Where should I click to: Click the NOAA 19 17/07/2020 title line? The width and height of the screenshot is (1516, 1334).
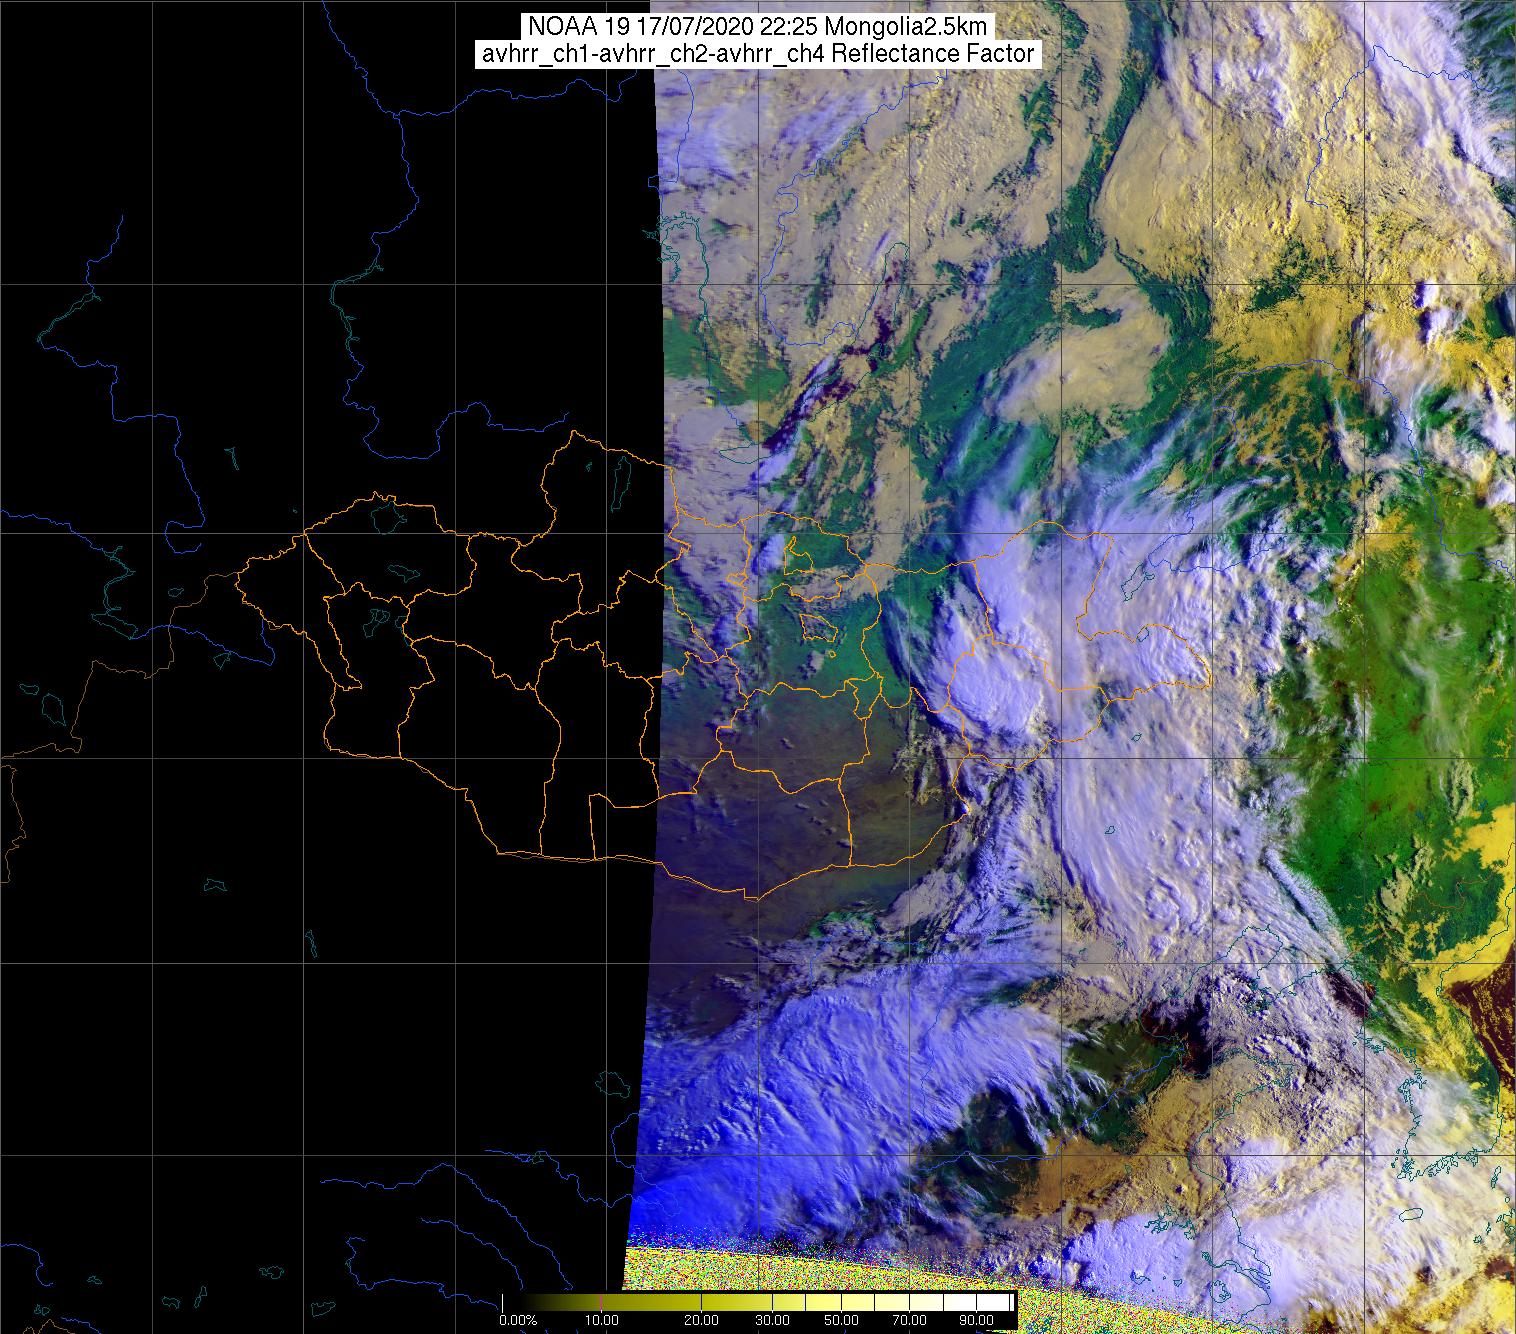(x=758, y=27)
